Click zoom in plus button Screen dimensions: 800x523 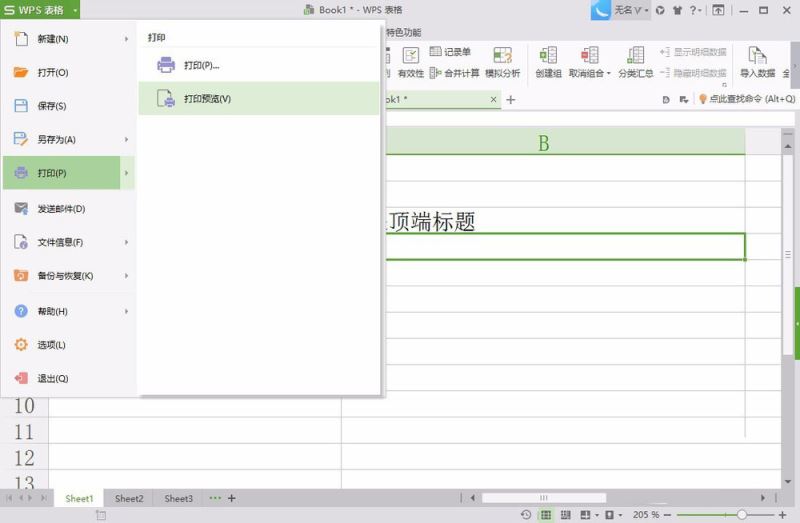(783, 515)
